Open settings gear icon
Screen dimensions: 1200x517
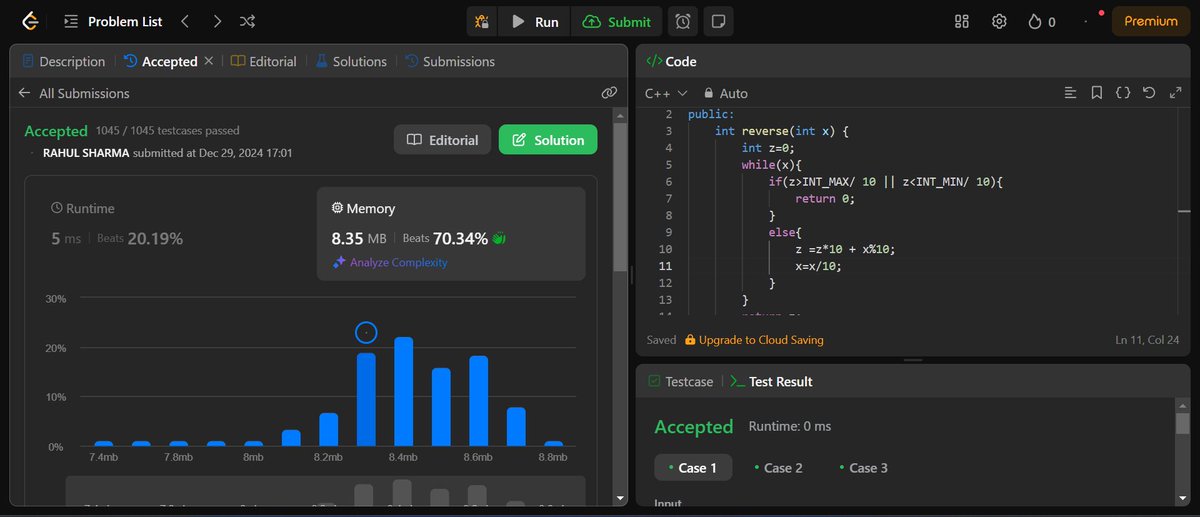point(998,21)
